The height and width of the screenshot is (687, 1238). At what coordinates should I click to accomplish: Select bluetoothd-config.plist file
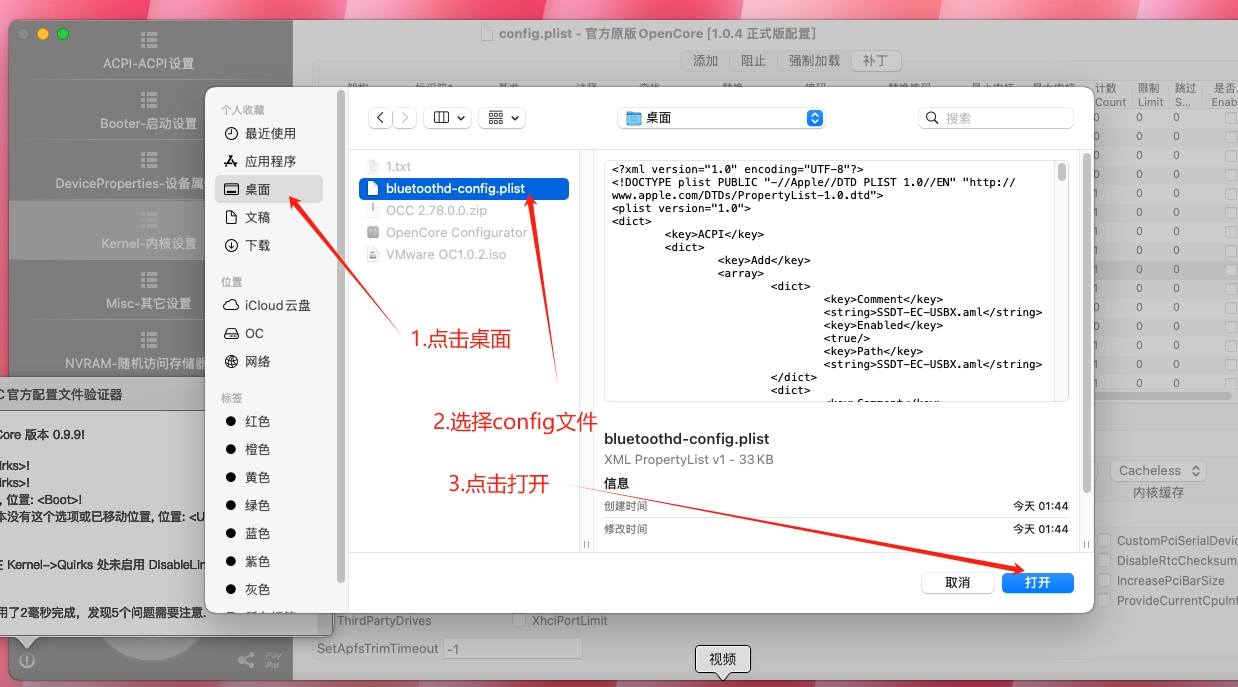(x=464, y=188)
